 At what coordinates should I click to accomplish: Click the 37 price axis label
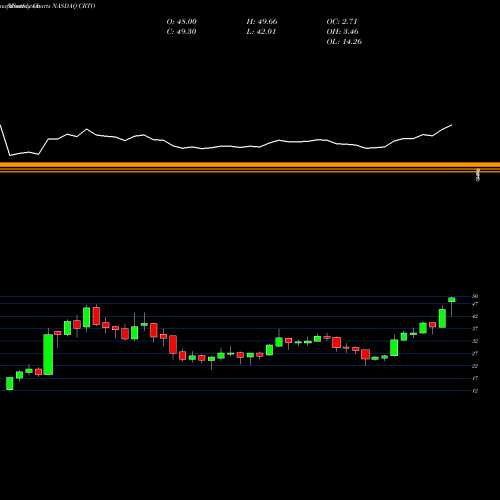pyautogui.click(x=475, y=329)
